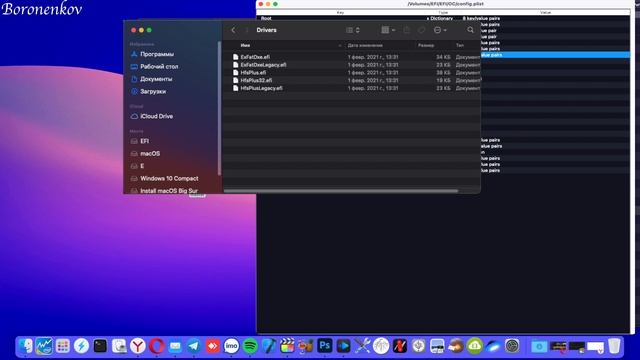Open Opera browser from the Dock

(x=156, y=346)
